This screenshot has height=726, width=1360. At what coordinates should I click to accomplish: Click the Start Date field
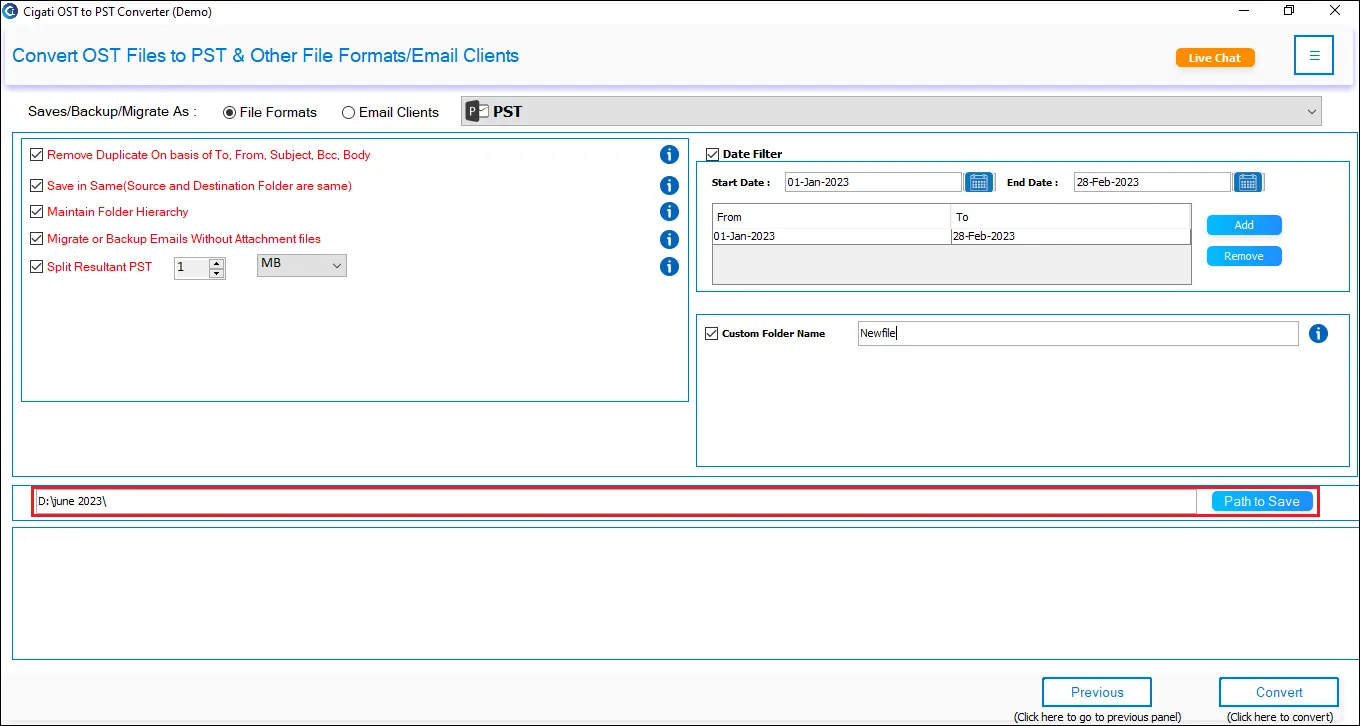click(873, 182)
